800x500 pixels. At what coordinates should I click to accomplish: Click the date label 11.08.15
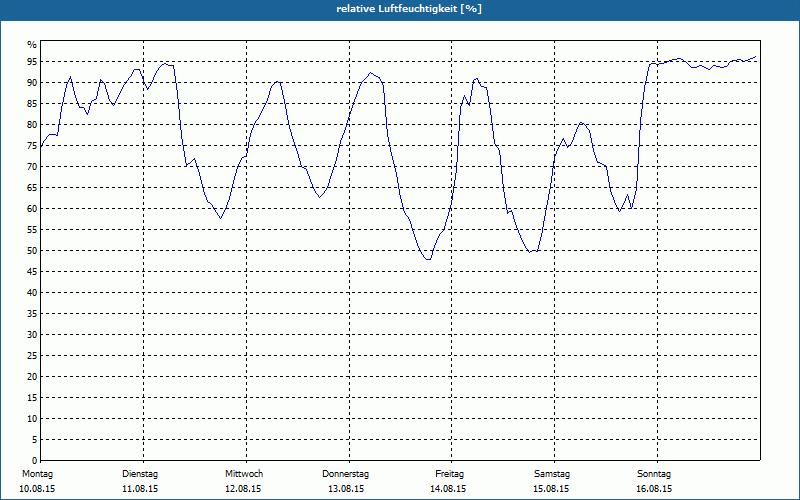pyautogui.click(x=140, y=489)
